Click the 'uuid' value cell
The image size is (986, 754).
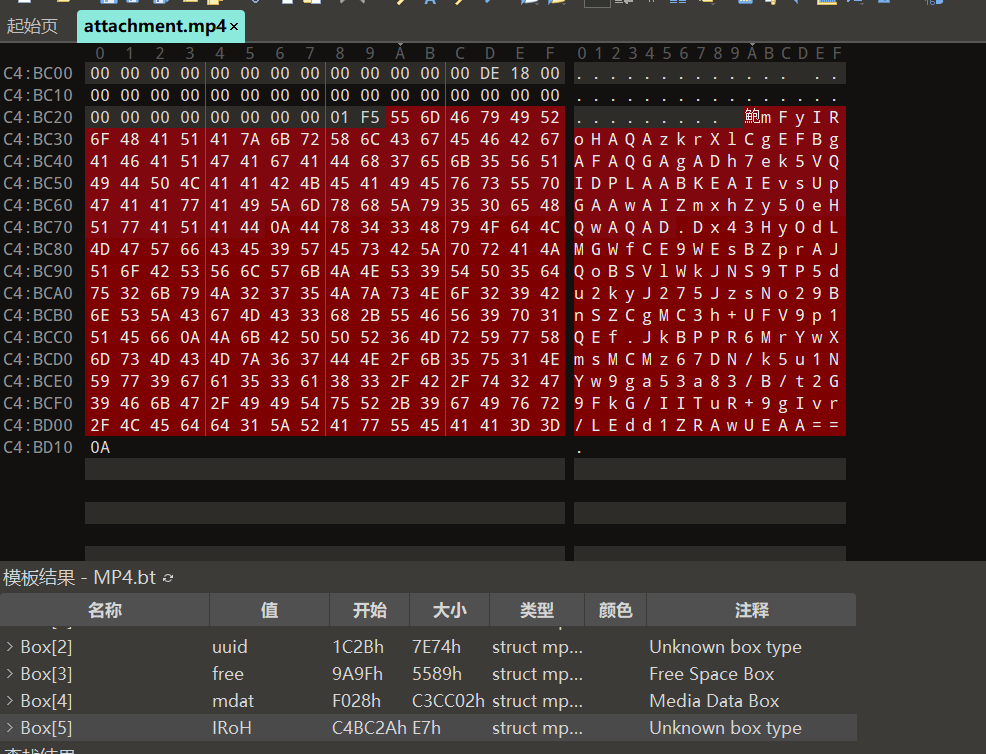[x=230, y=646]
